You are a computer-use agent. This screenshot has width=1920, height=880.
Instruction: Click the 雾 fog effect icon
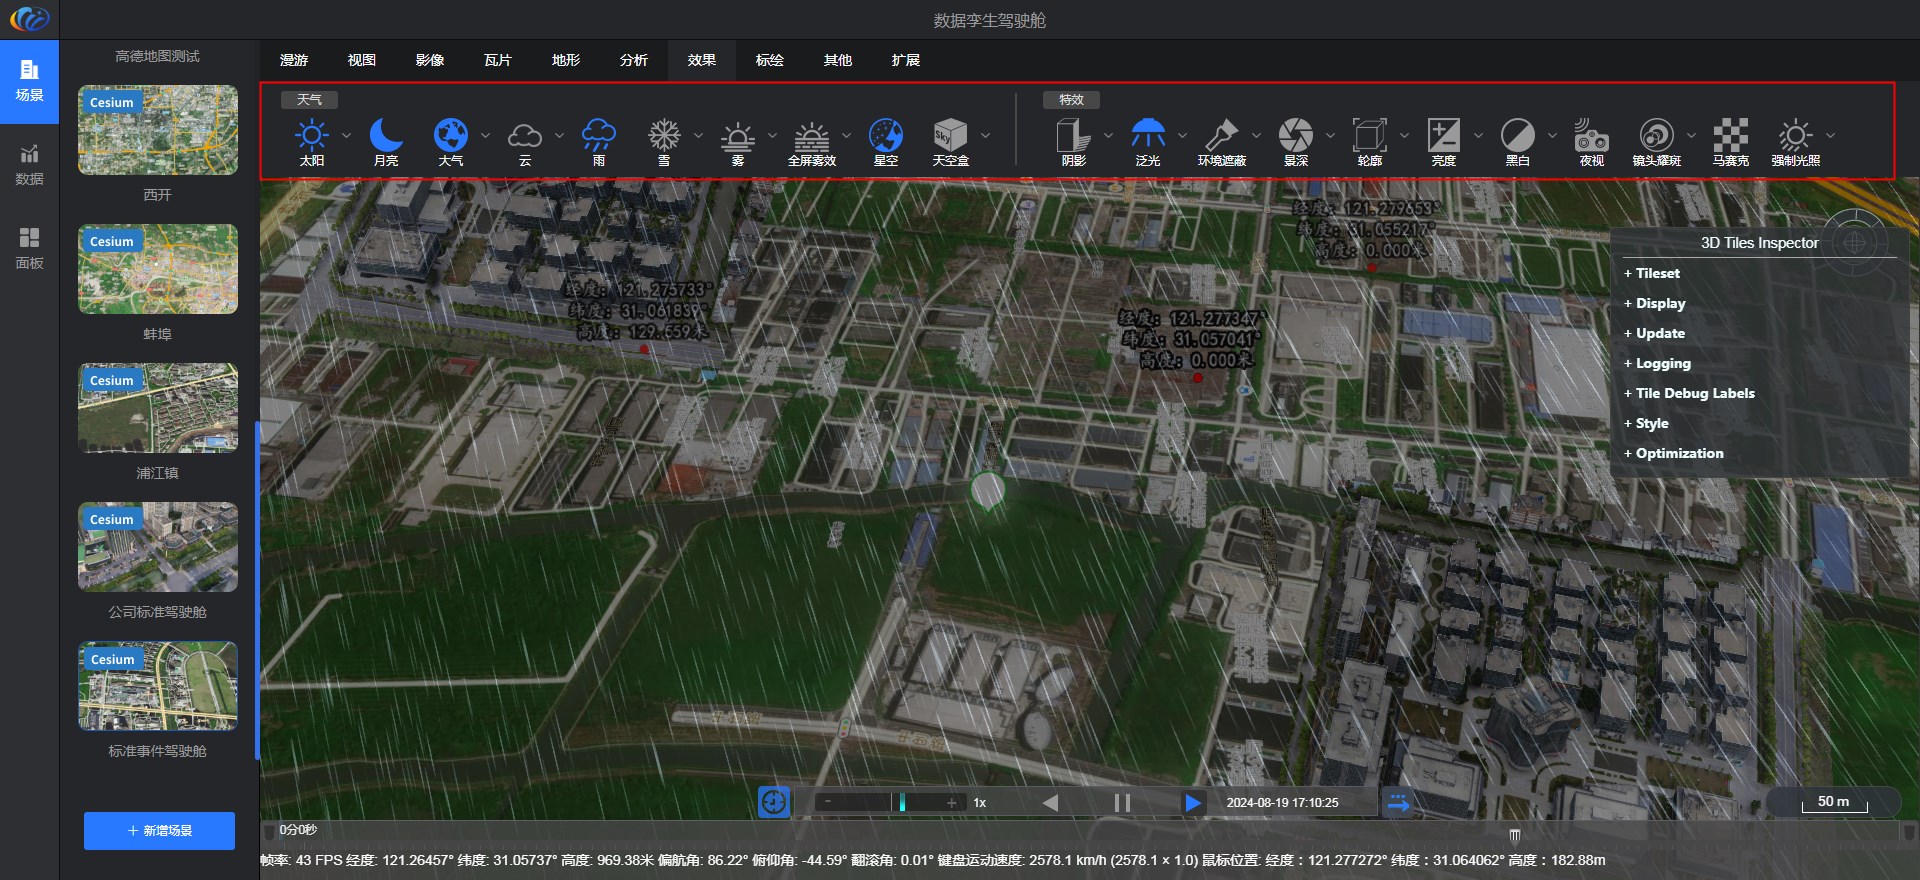(x=738, y=136)
